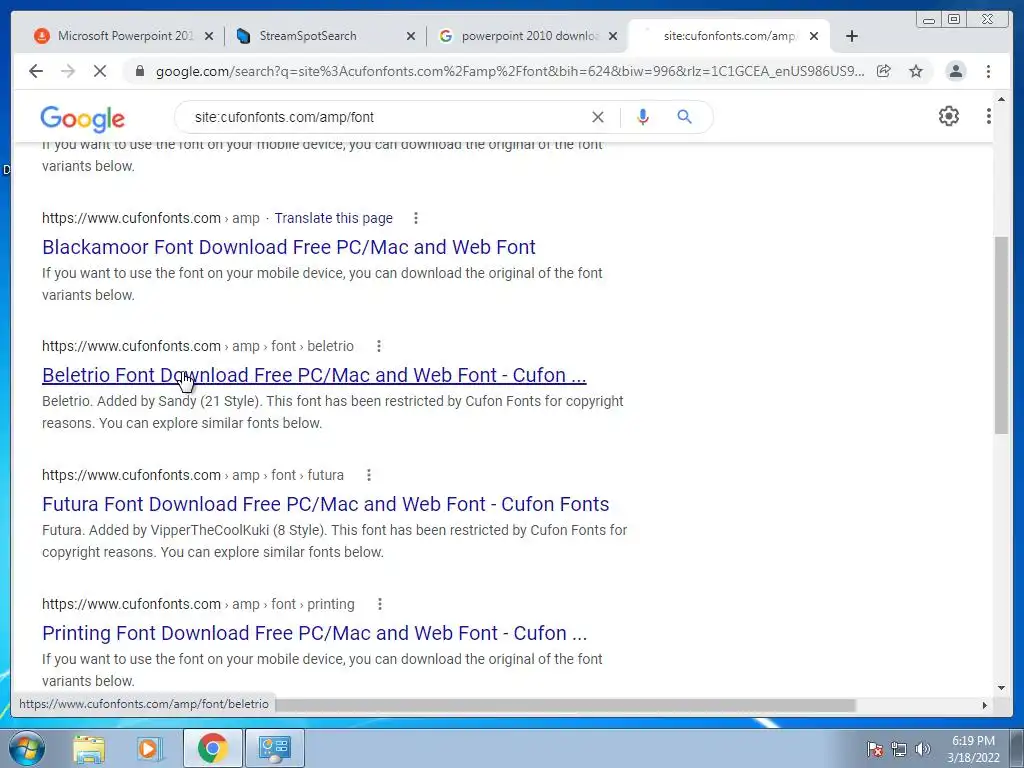This screenshot has height=768, width=1024.
Task: Open the volume speaker tray icon
Action: [x=923, y=749]
